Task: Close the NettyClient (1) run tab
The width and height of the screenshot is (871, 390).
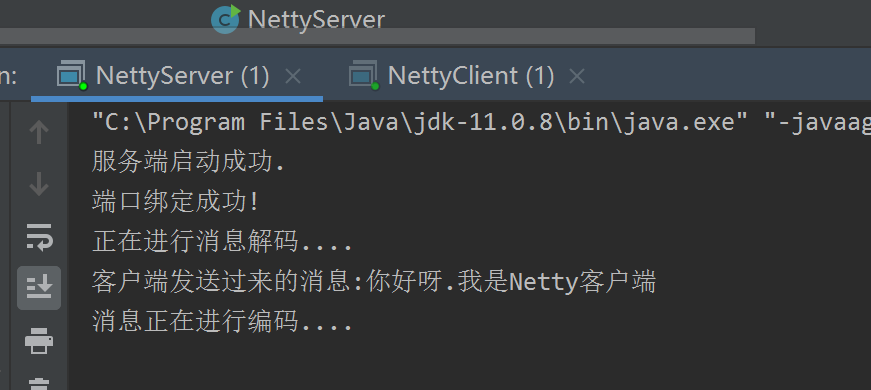Action: tap(577, 76)
